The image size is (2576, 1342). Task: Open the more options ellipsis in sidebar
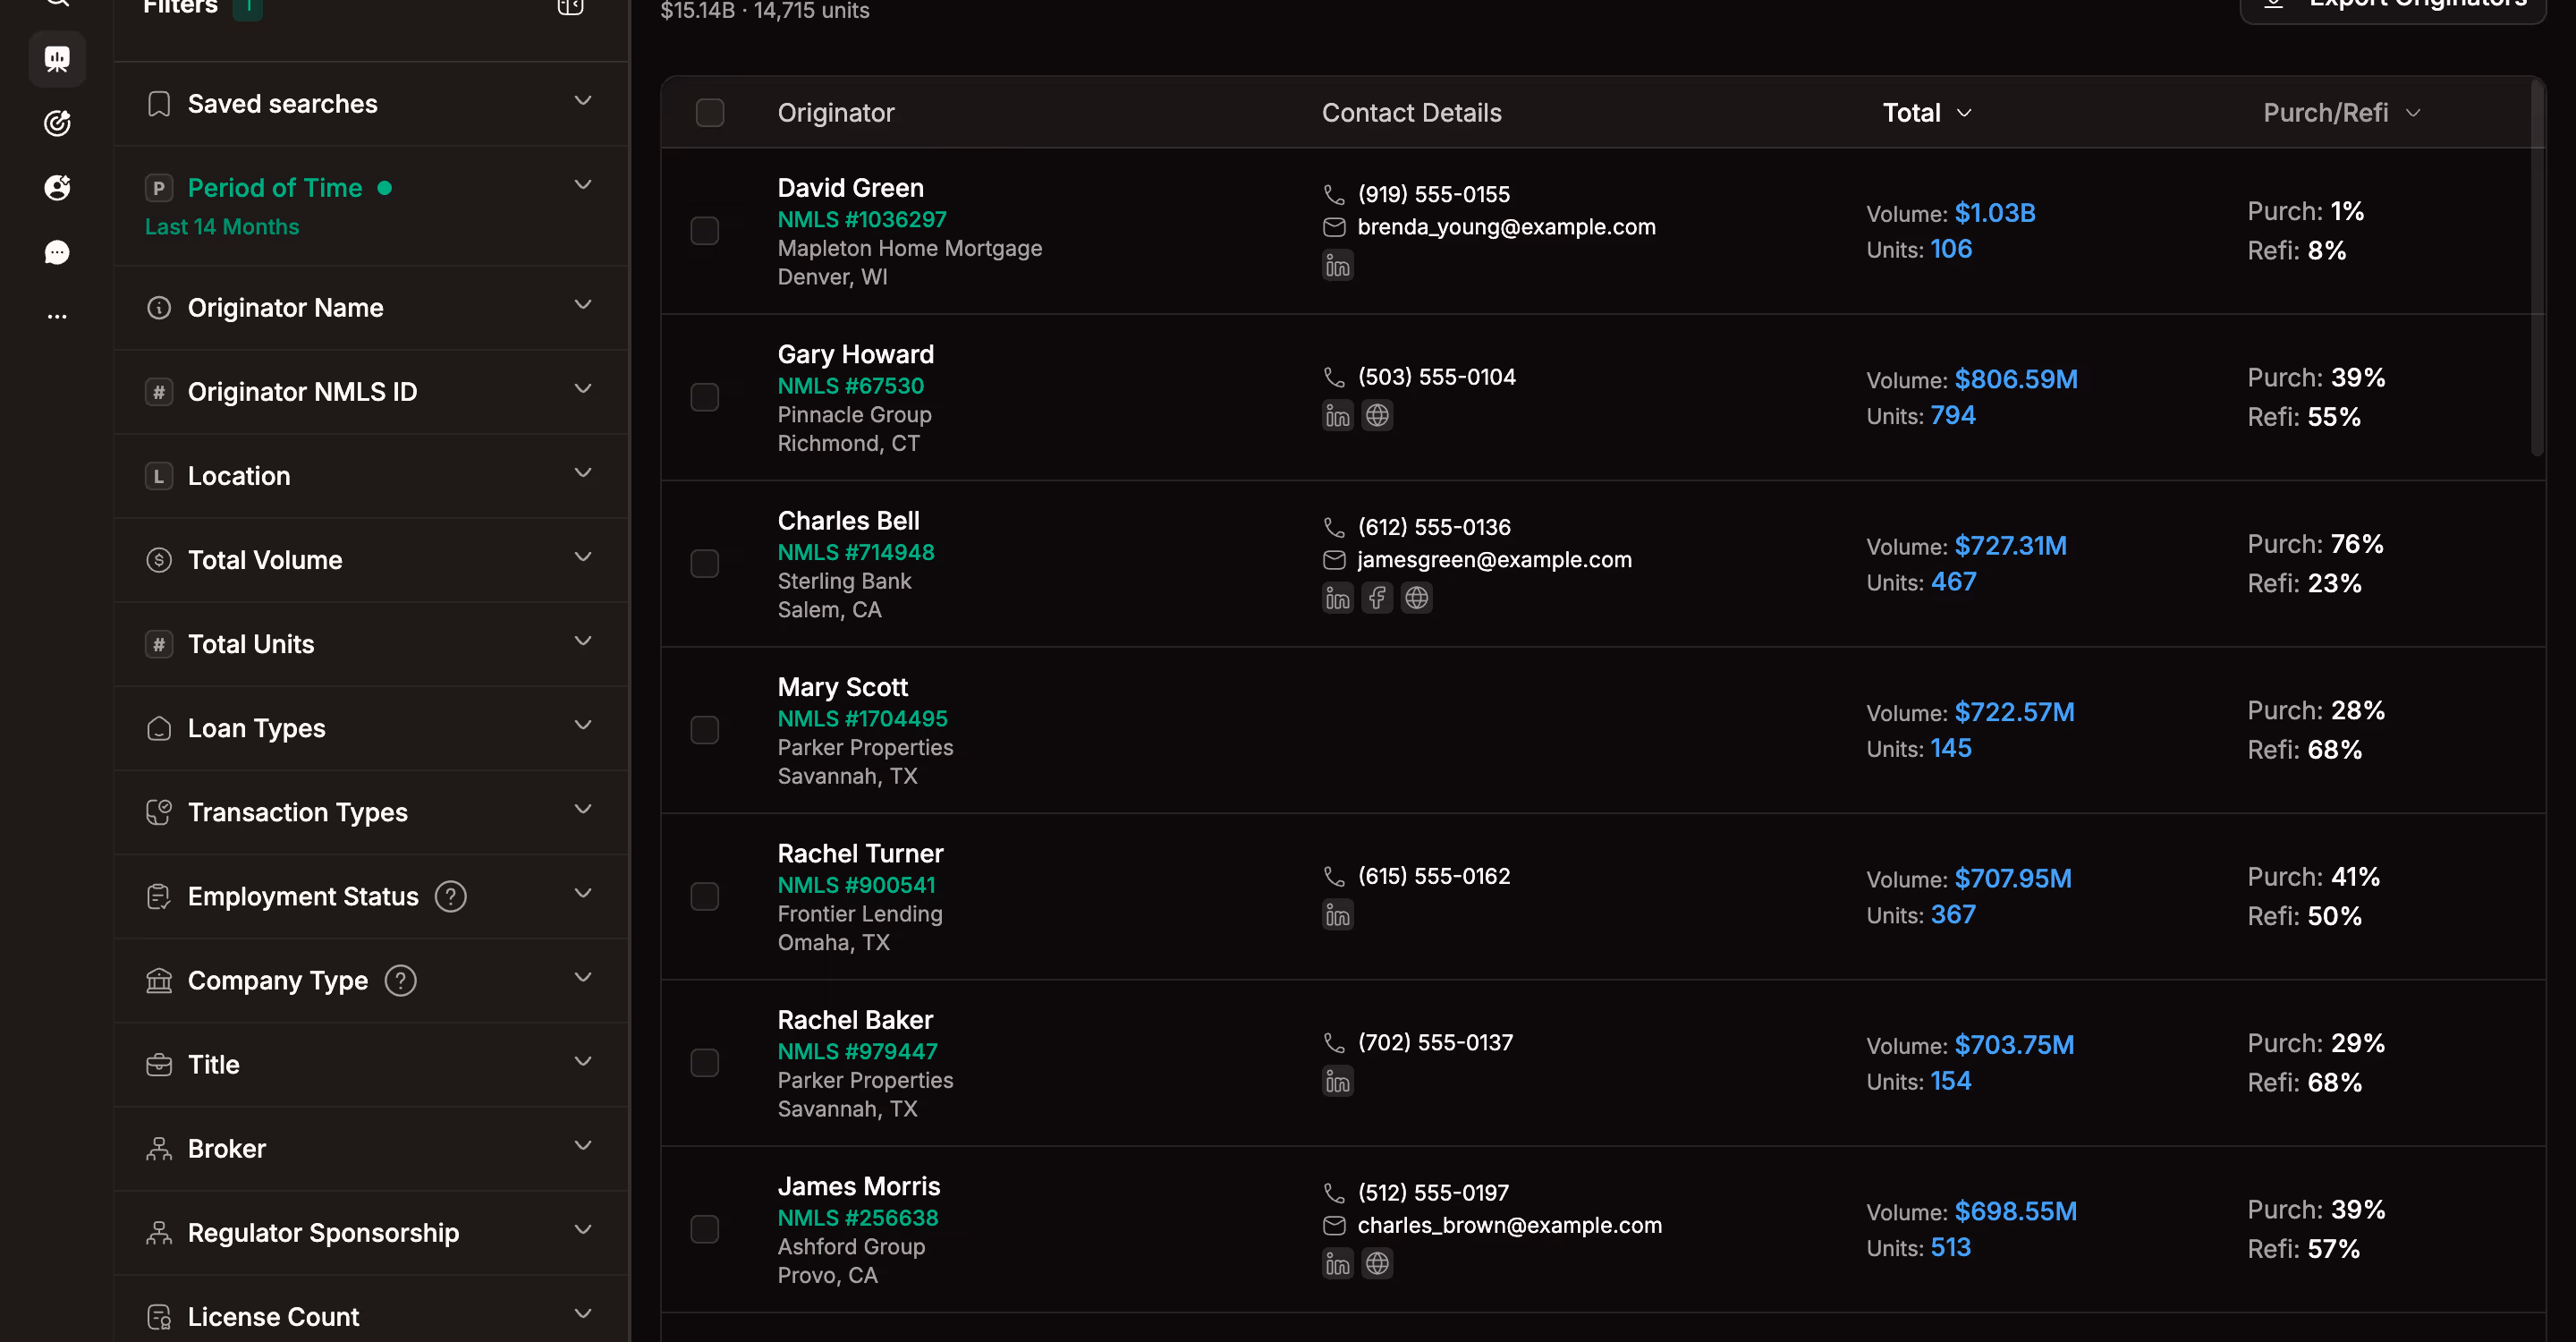57,316
